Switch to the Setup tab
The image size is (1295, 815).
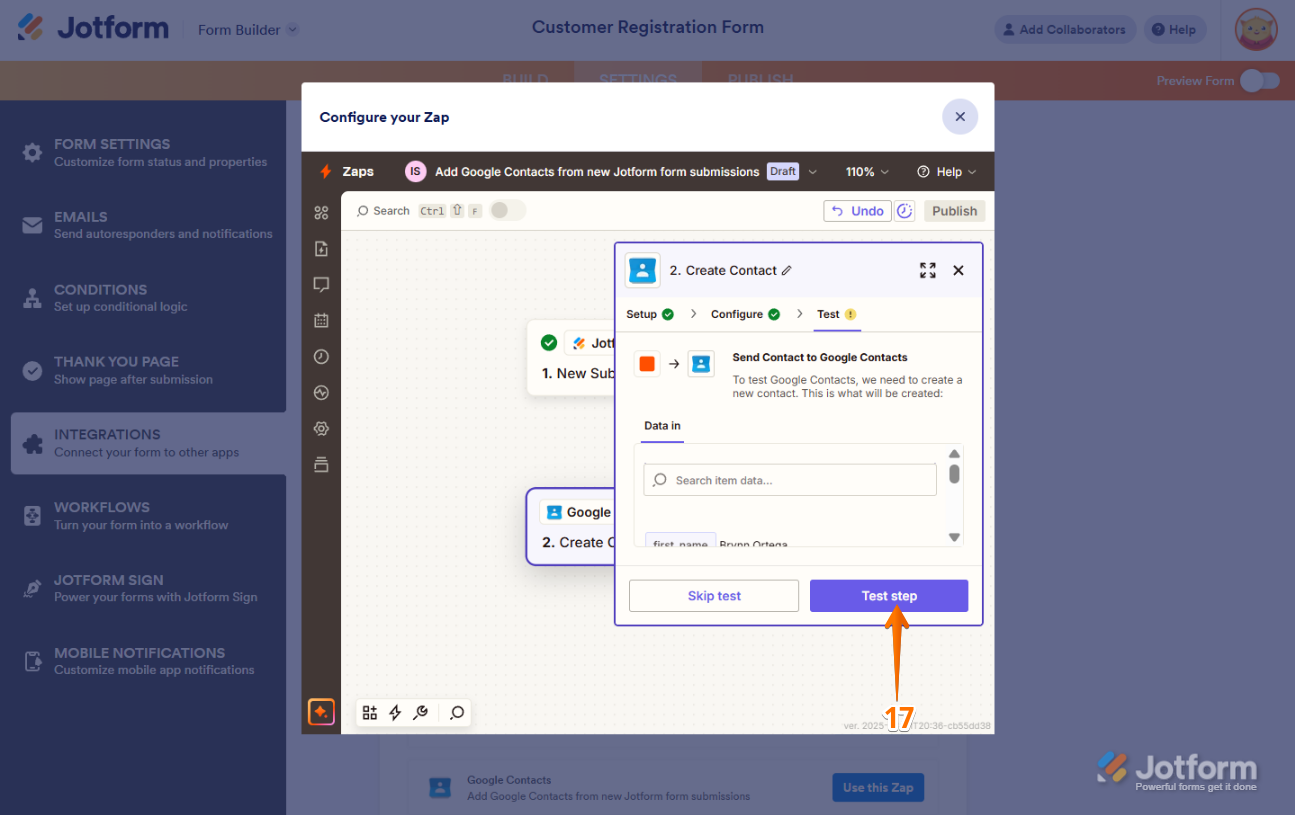(x=650, y=314)
